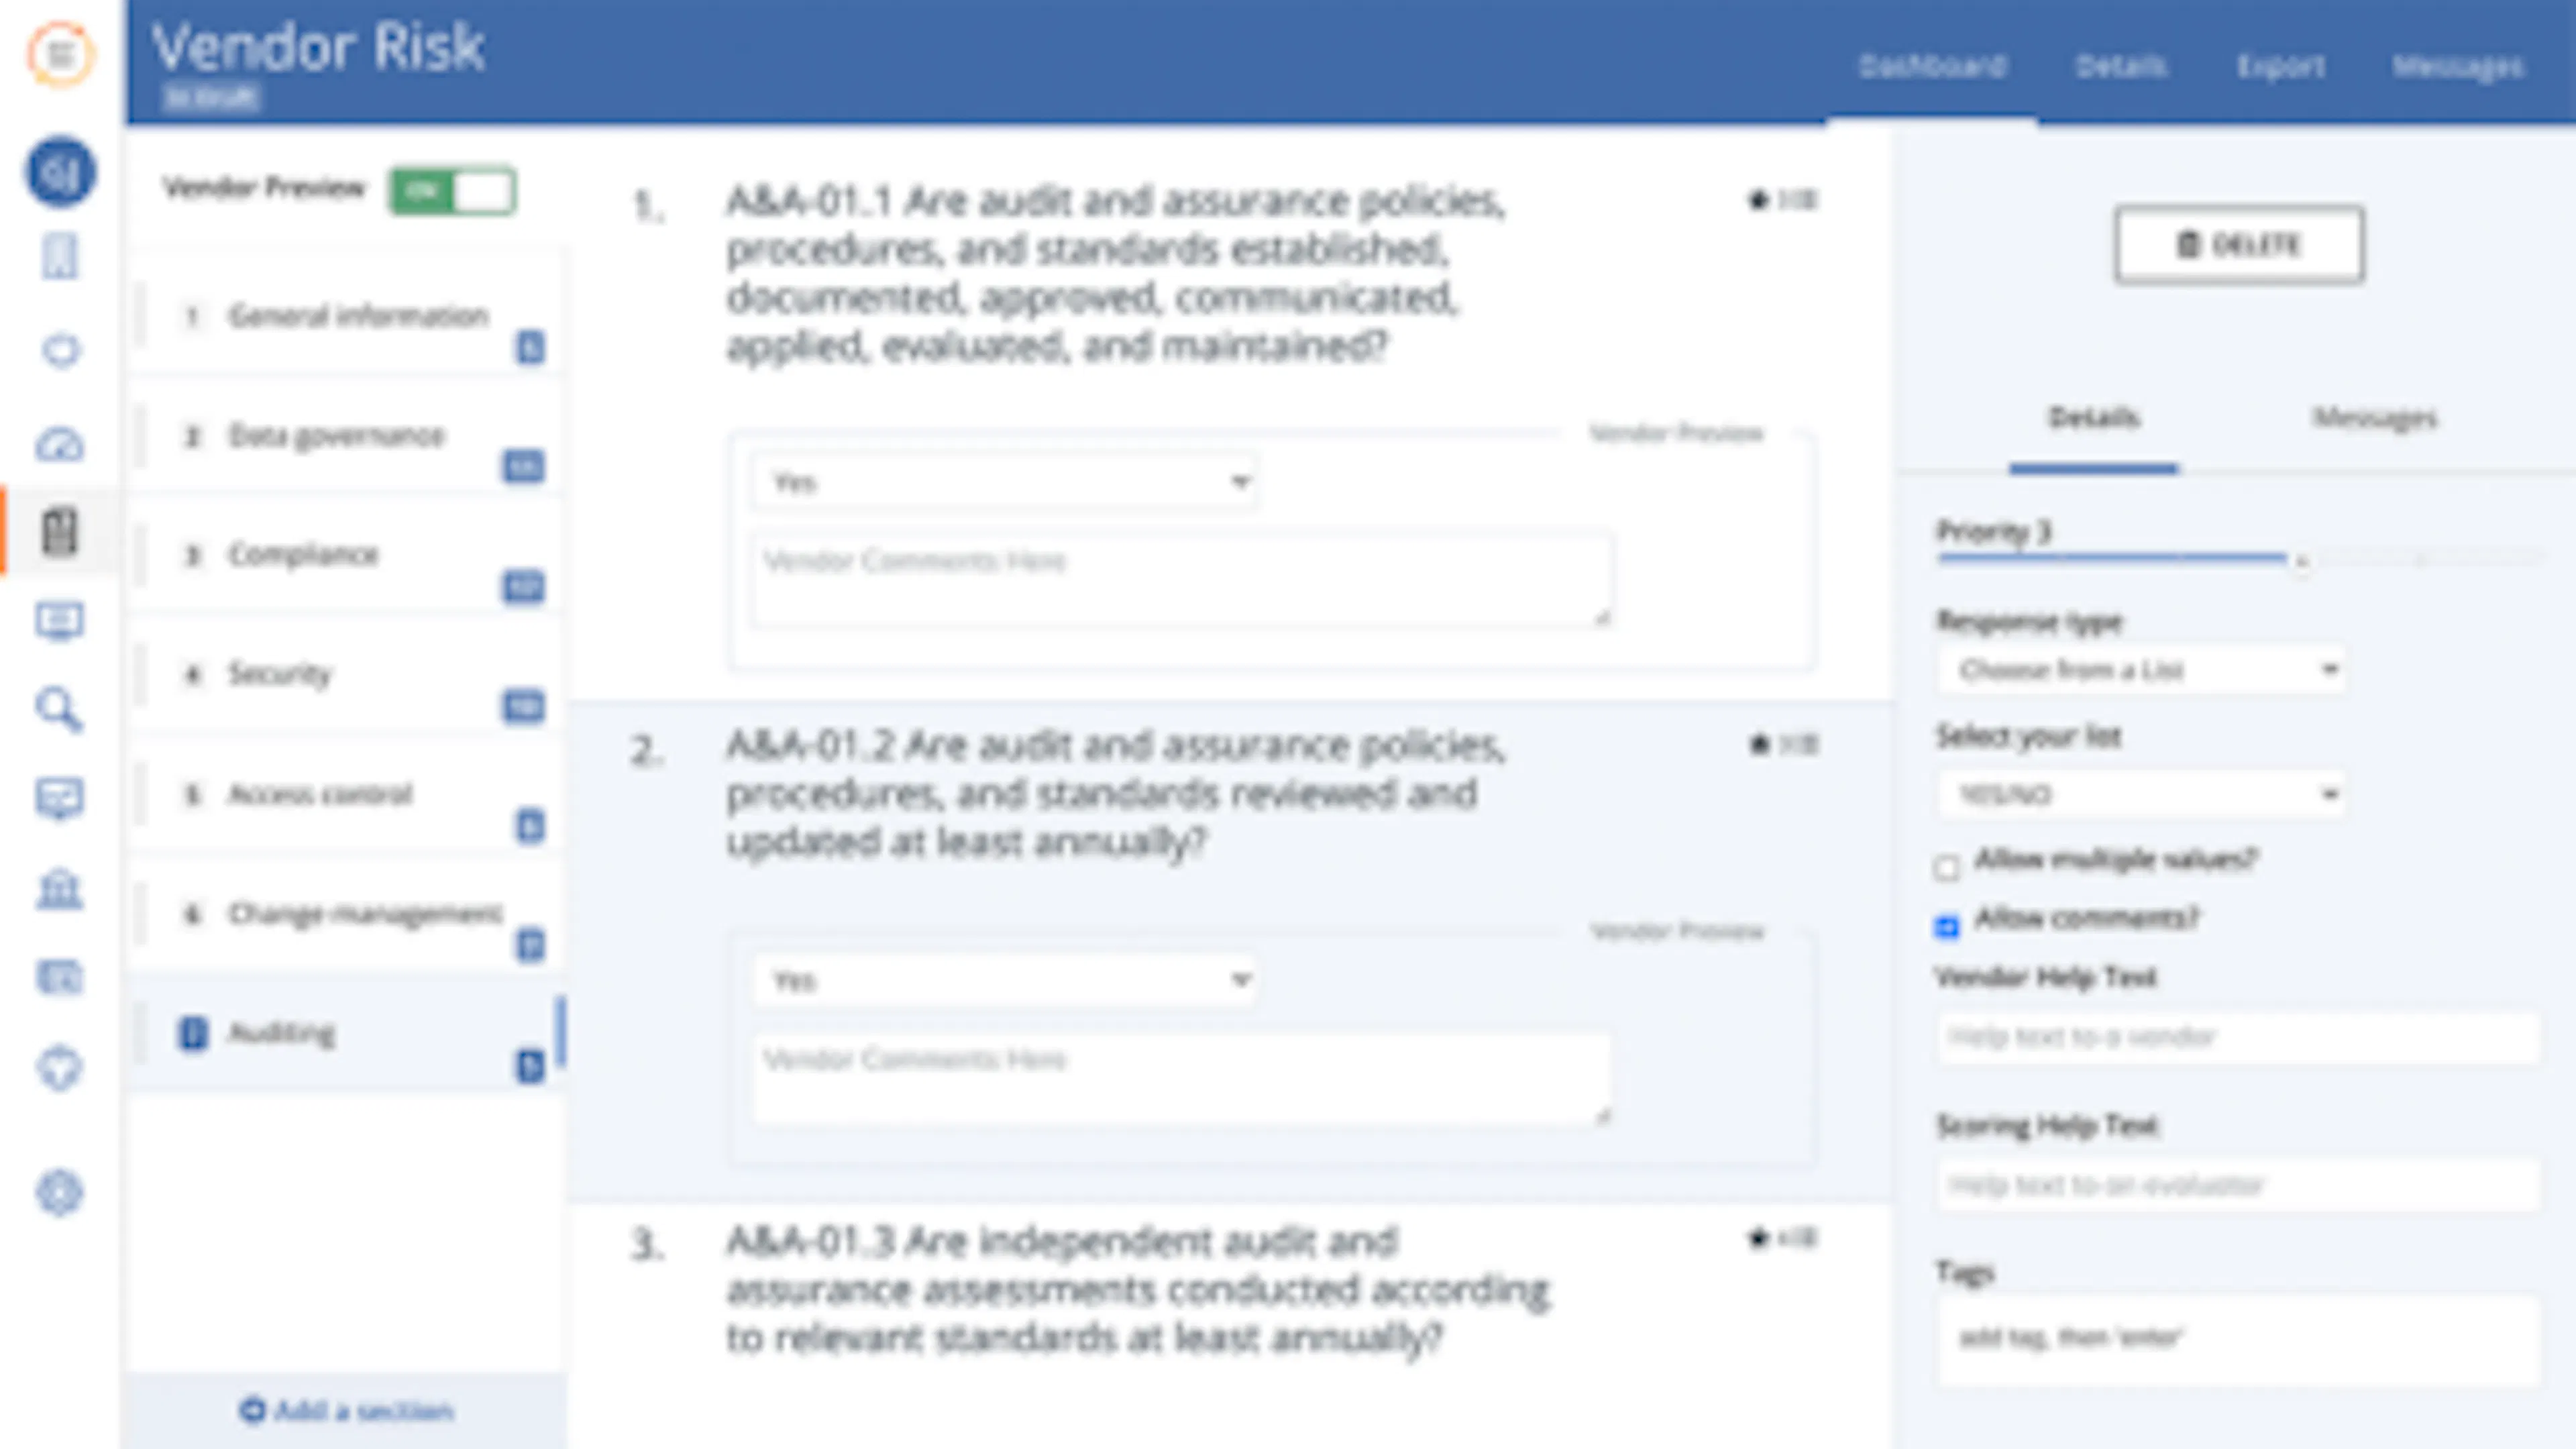Open Export in the top navigation
This screenshot has height=1449, width=2576.
(2280, 67)
